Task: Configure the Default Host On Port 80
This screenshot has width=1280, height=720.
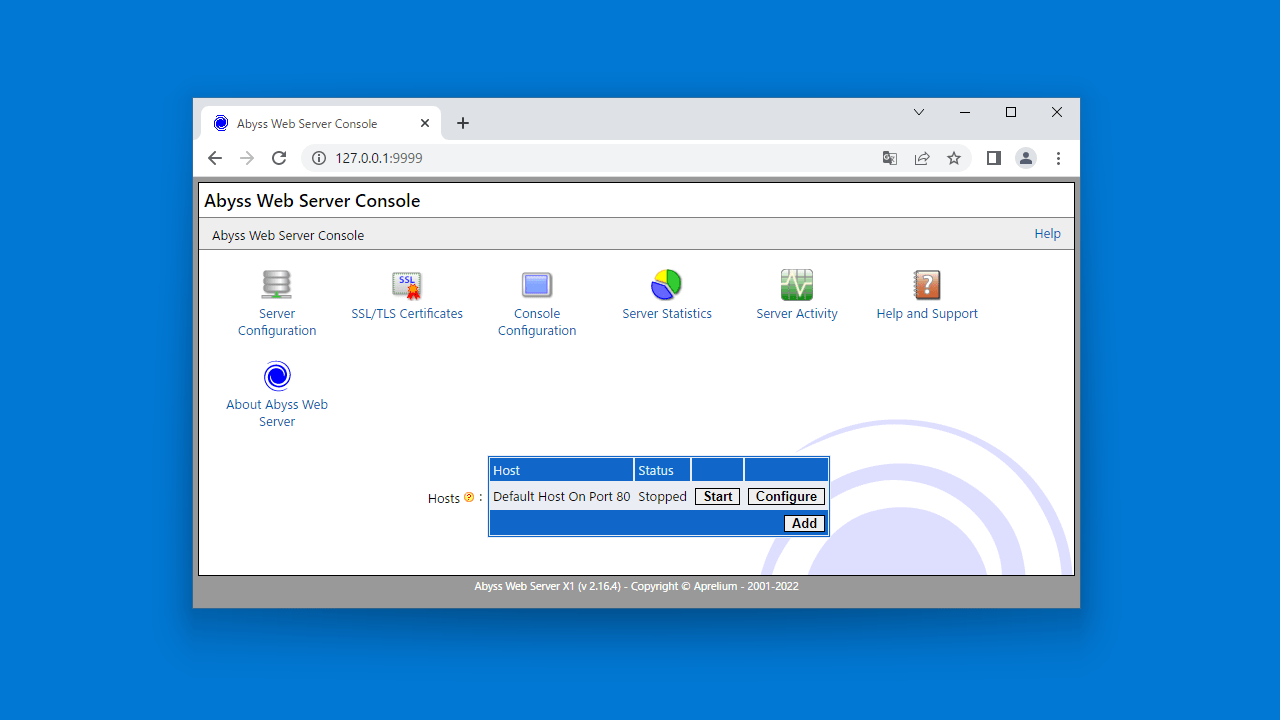Action: 786,497
